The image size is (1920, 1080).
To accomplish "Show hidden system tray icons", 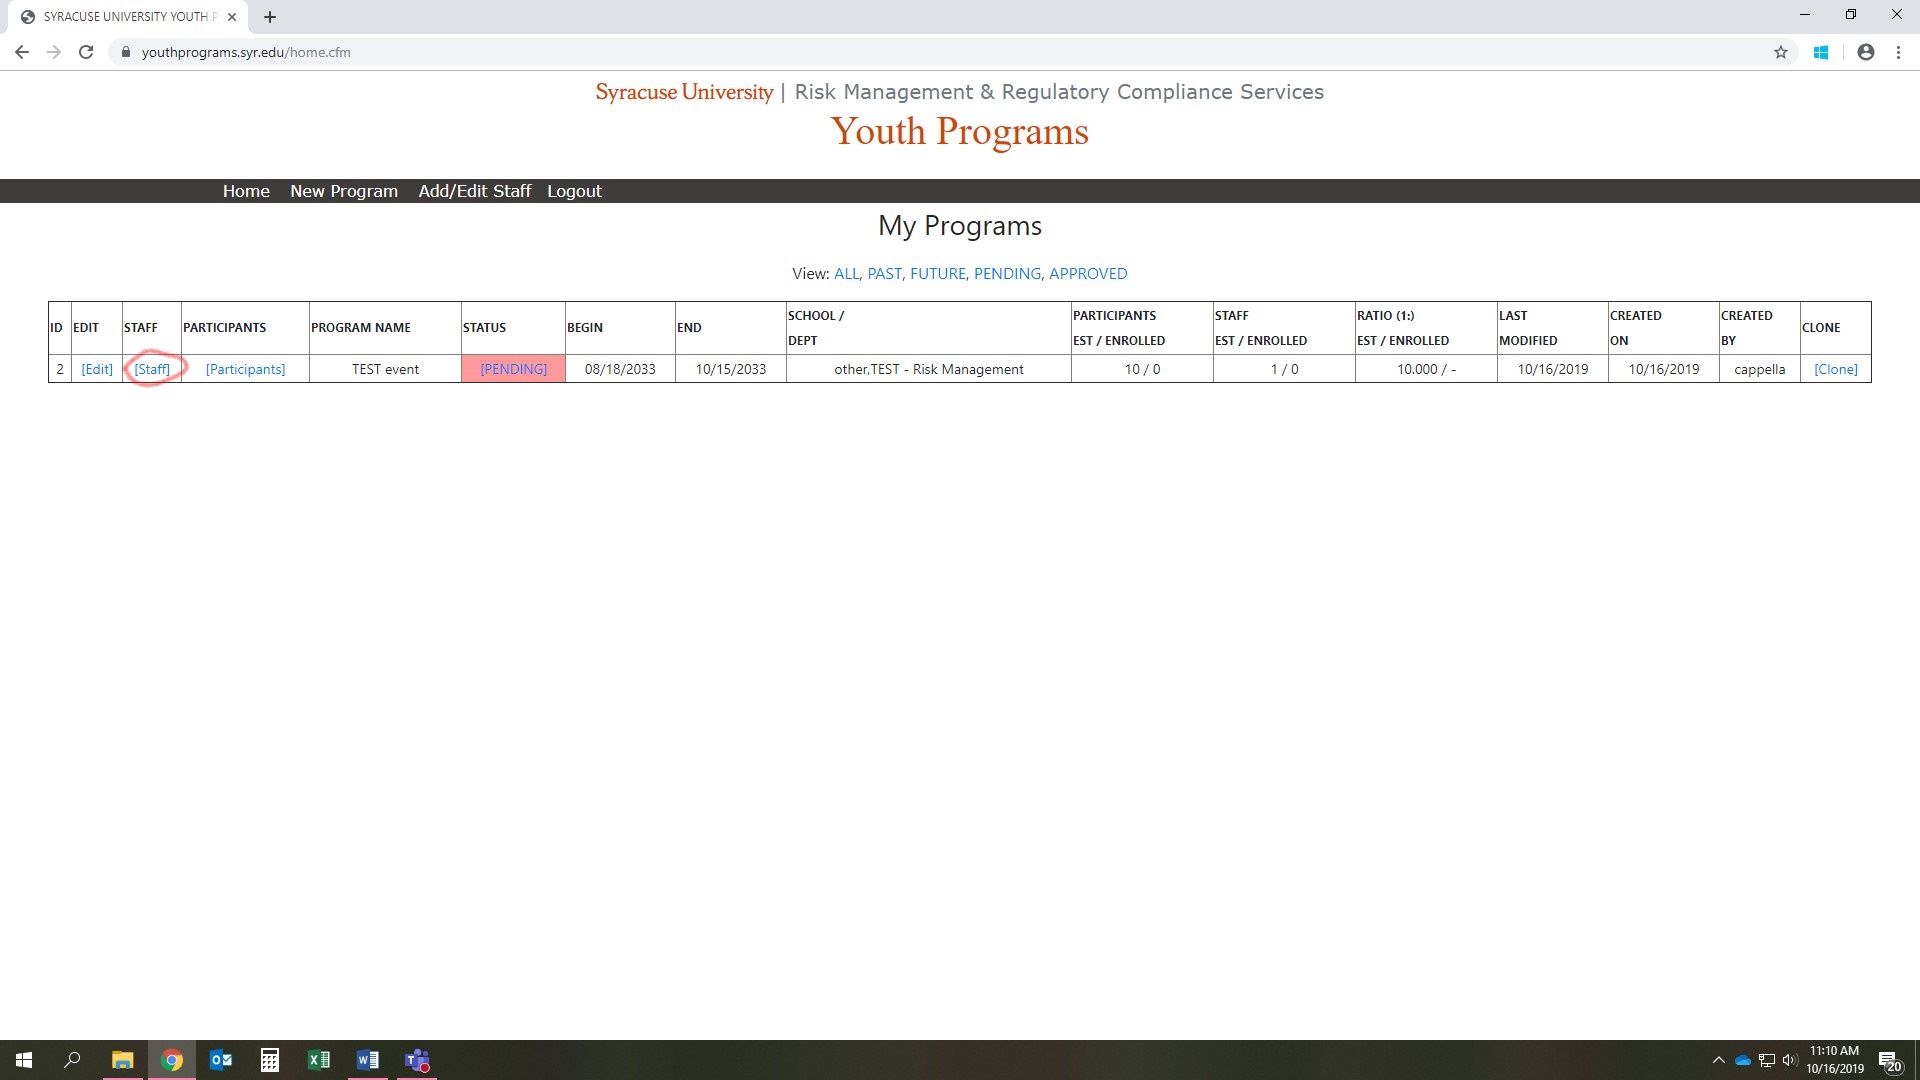I will tap(1719, 1060).
